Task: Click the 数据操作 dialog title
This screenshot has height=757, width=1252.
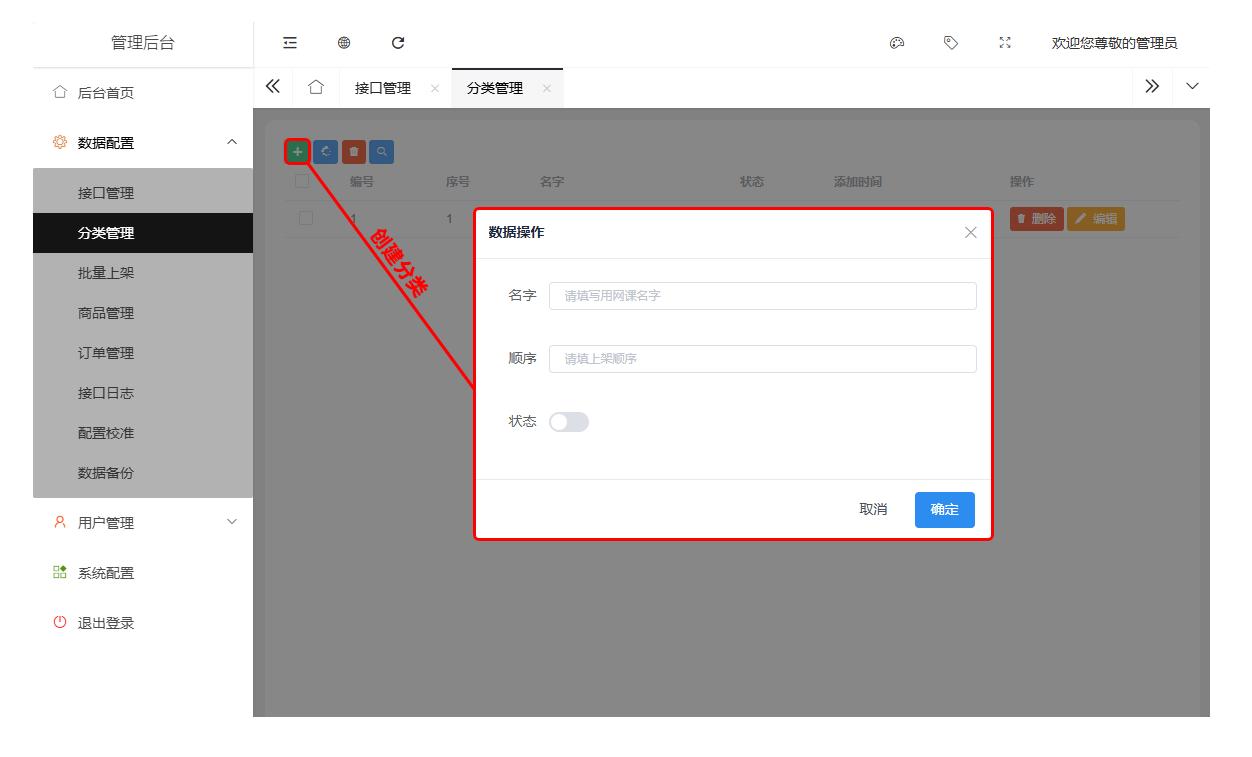Action: coord(516,232)
